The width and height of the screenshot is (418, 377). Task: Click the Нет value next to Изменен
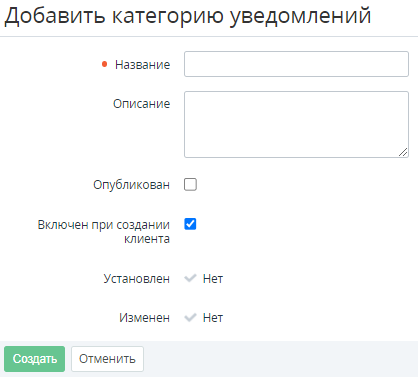(213, 318)
